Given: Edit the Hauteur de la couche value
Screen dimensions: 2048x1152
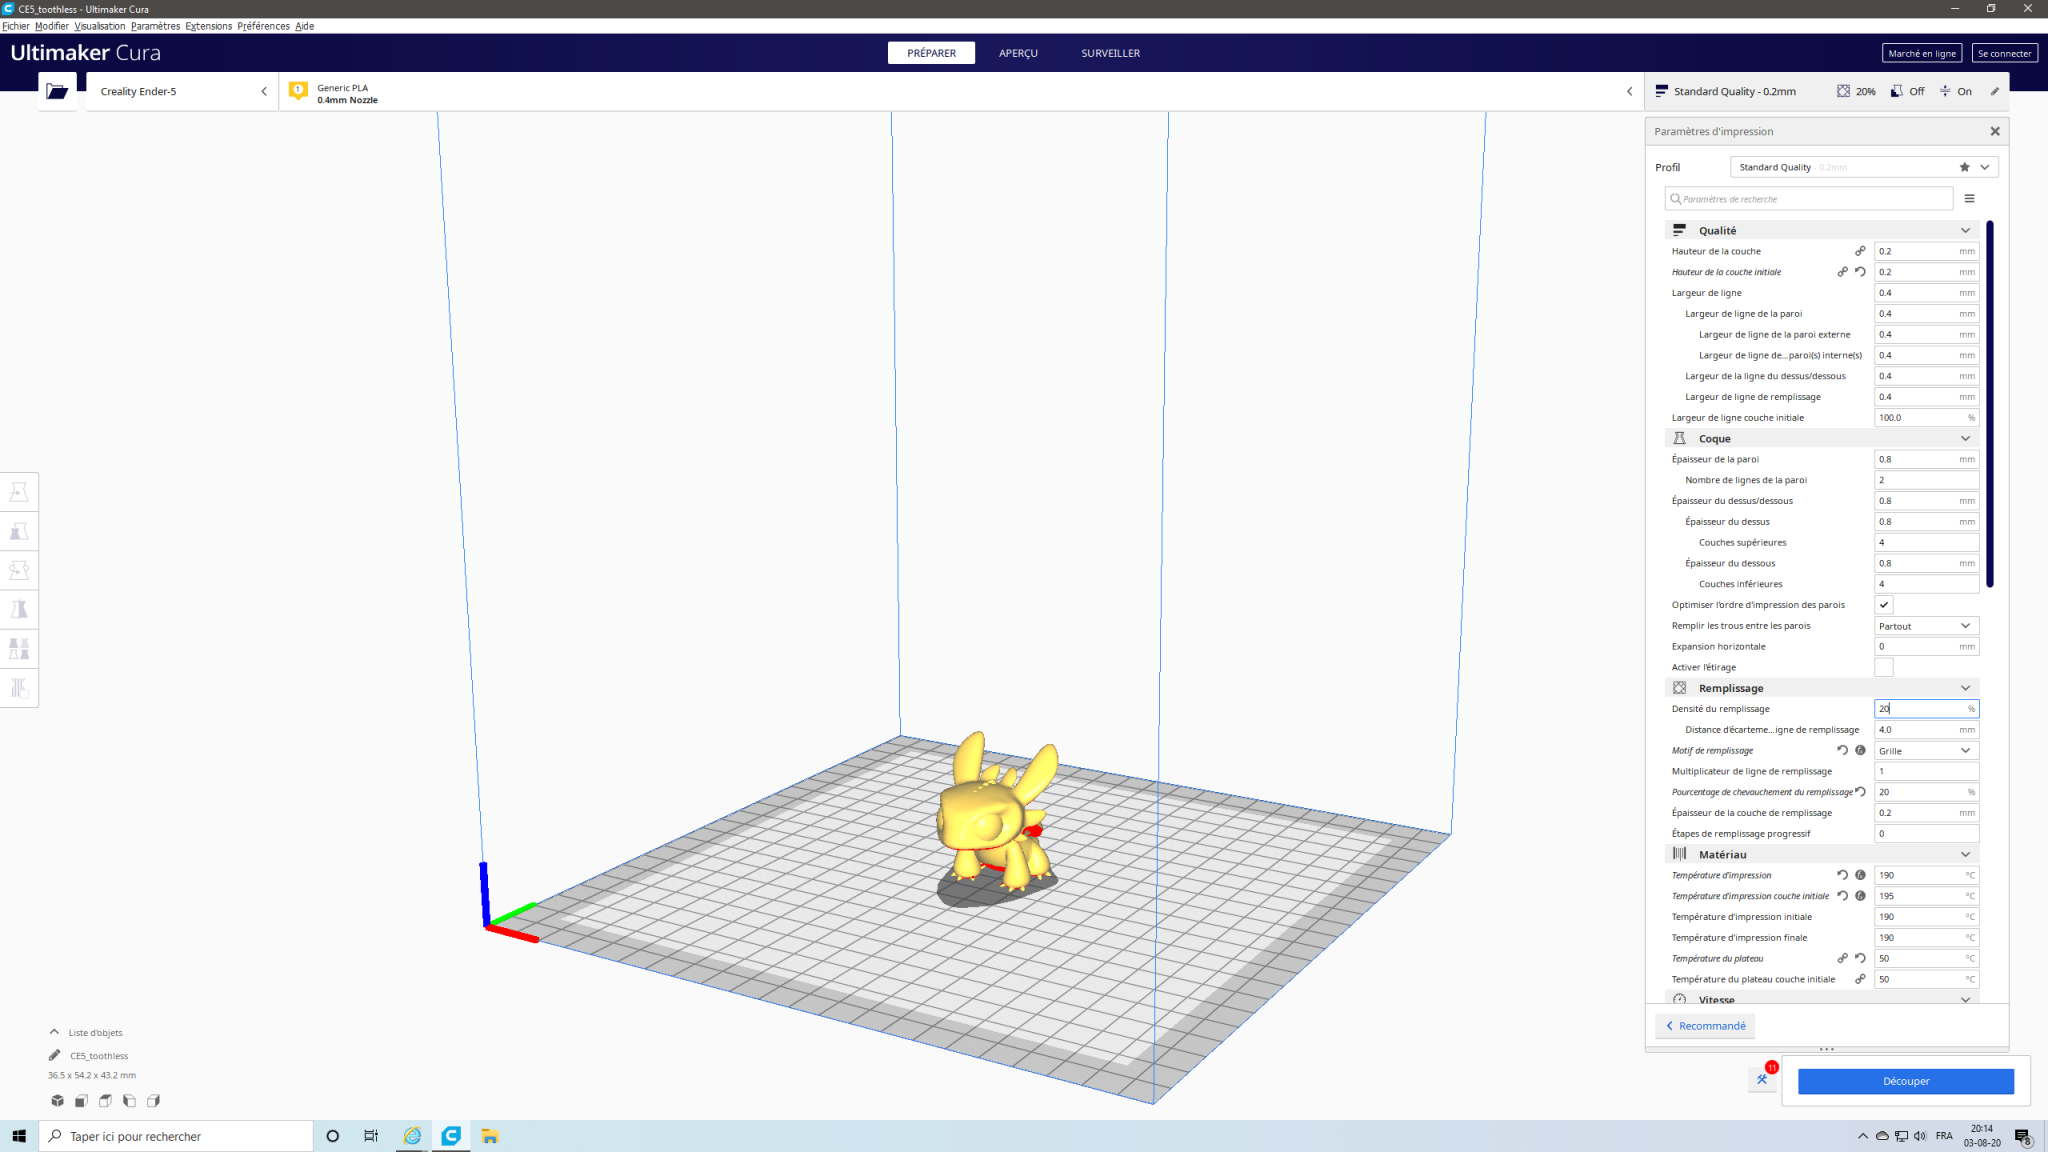Looking at the screenshot, I should [1926, 251].
